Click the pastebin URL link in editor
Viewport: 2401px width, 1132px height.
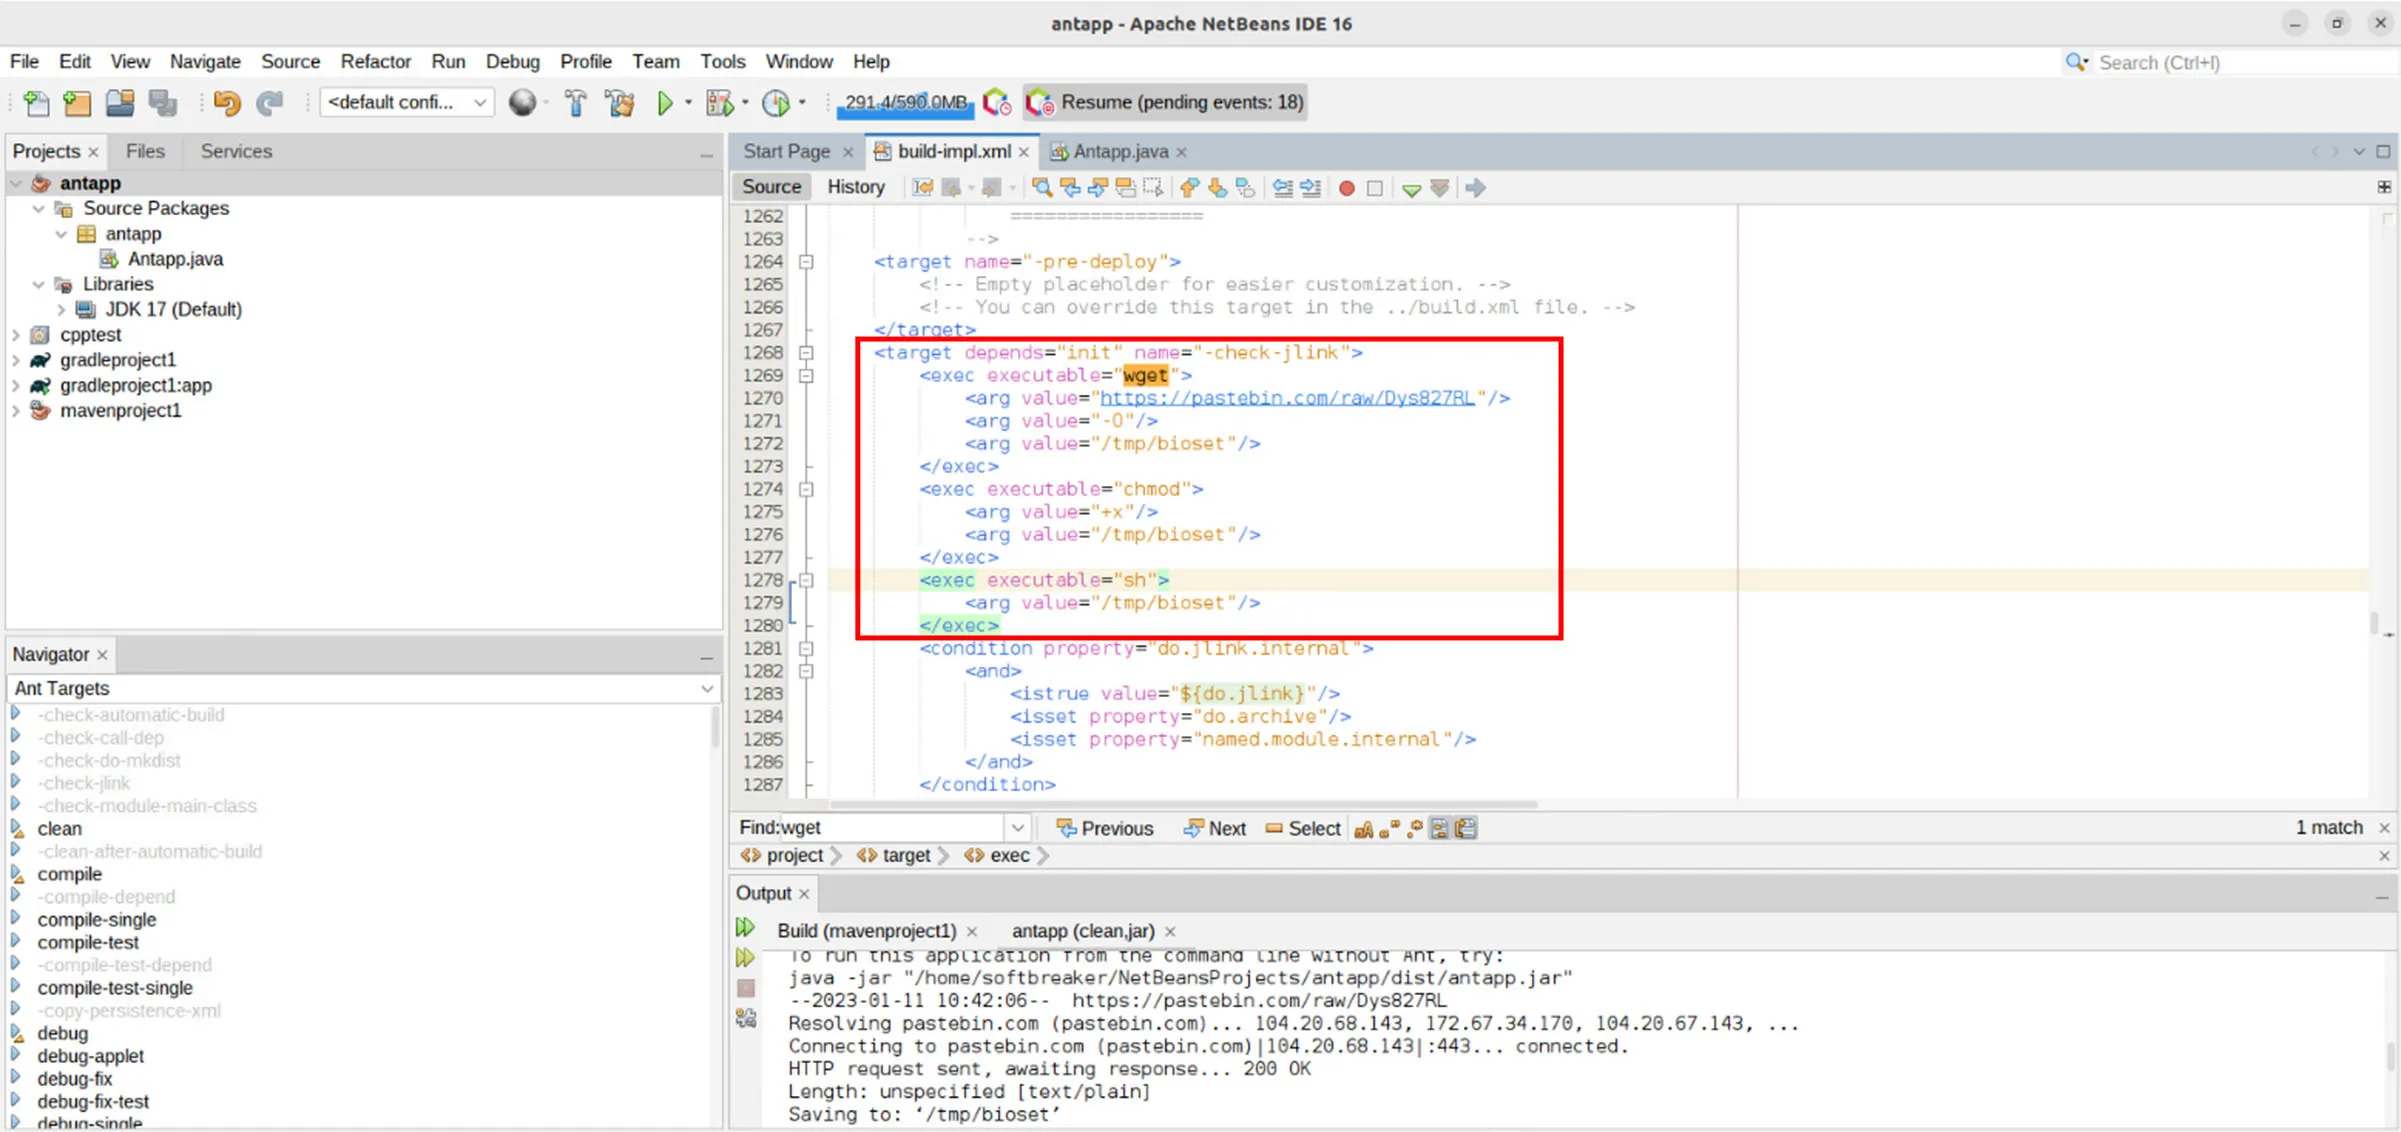point(1287,398)
